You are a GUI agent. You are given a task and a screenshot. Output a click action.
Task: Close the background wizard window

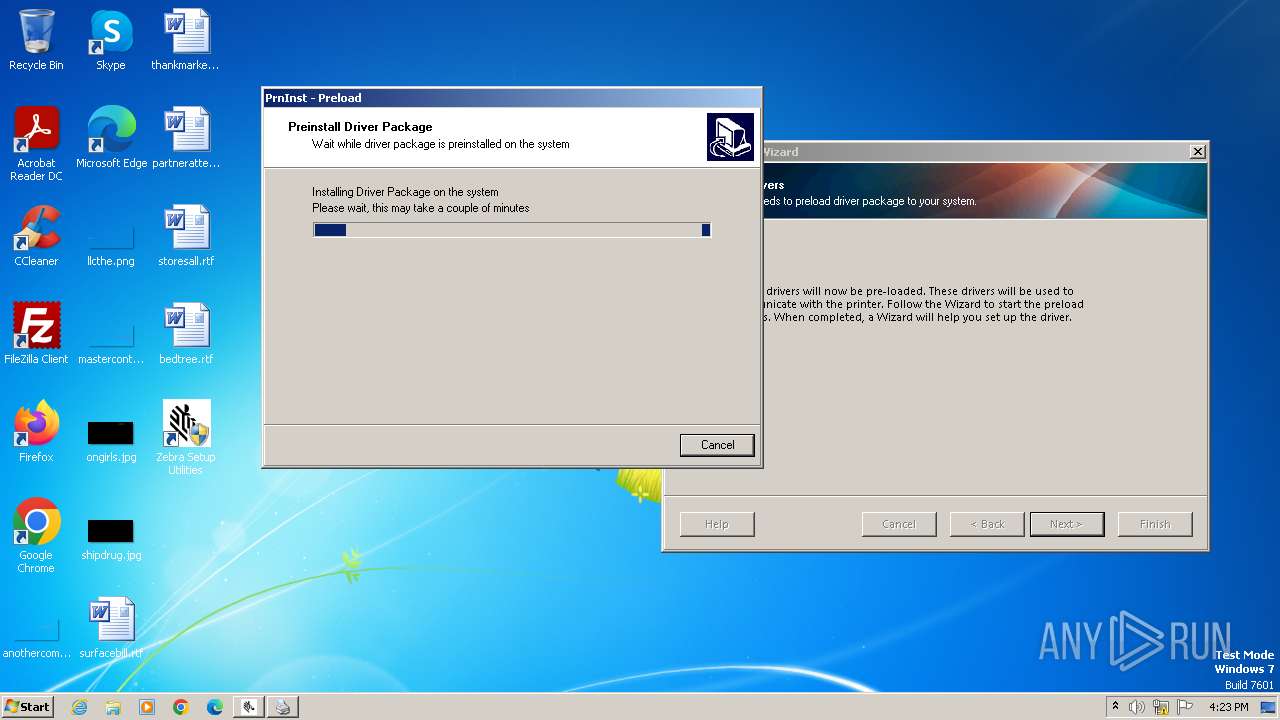(x=1197, y=152)
